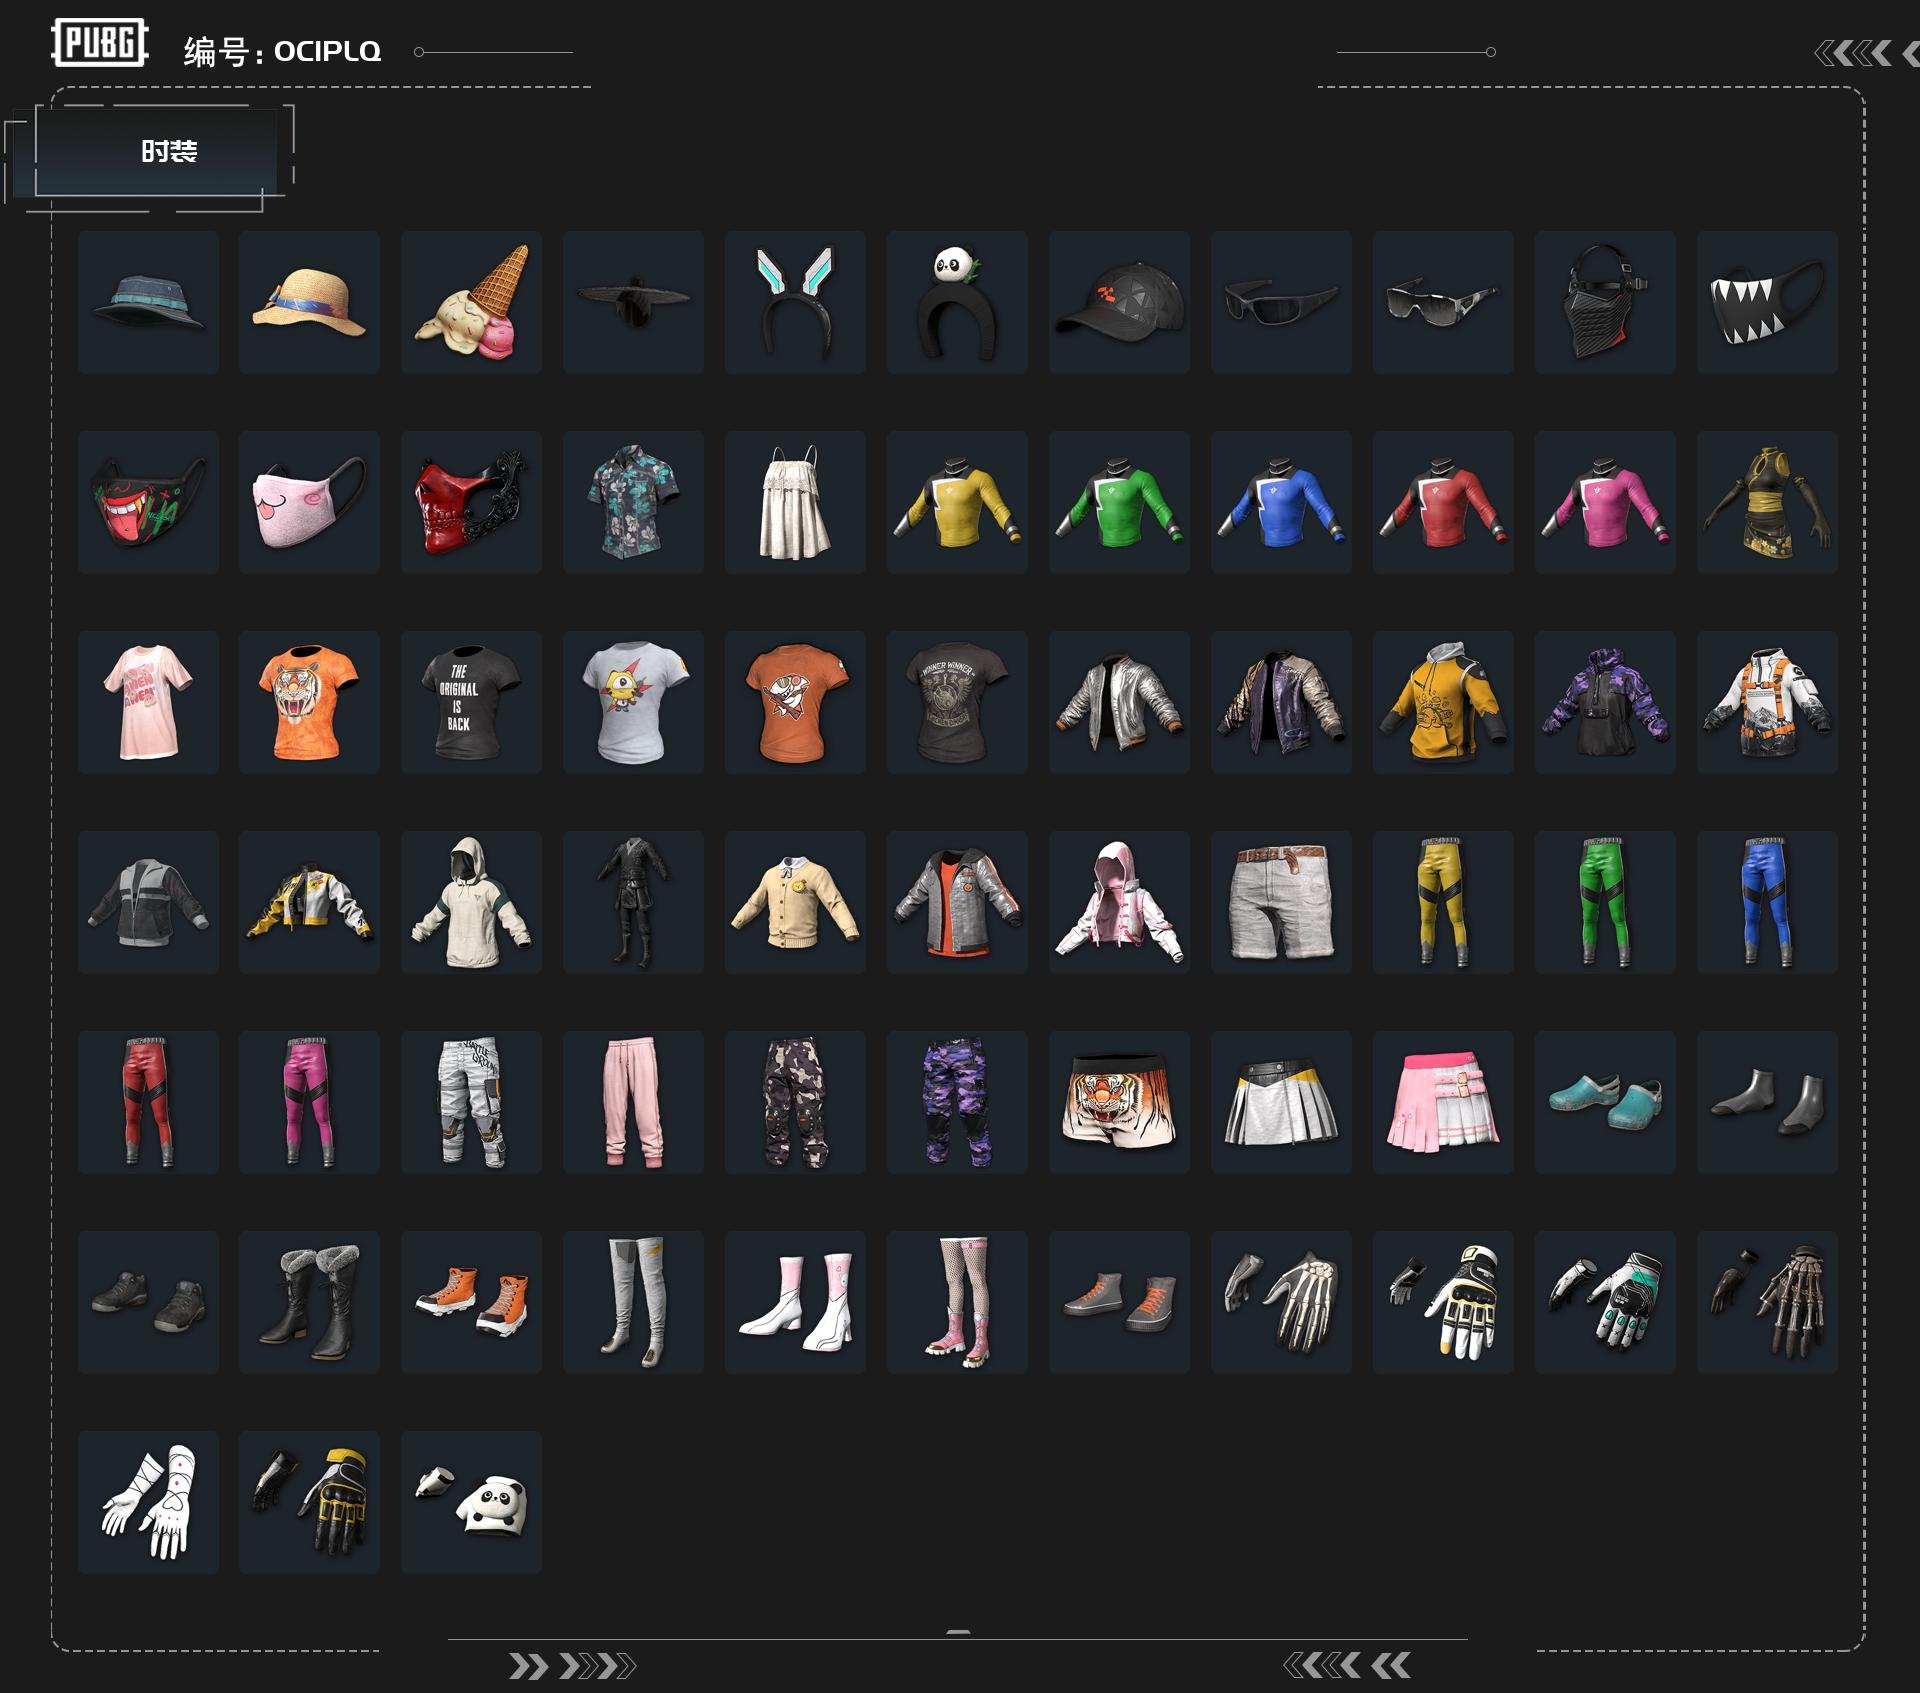The image size is (1920, 1693).
Task: Select the ice cream cone hat
Action: pyautogui.click(x=471, y=302)
